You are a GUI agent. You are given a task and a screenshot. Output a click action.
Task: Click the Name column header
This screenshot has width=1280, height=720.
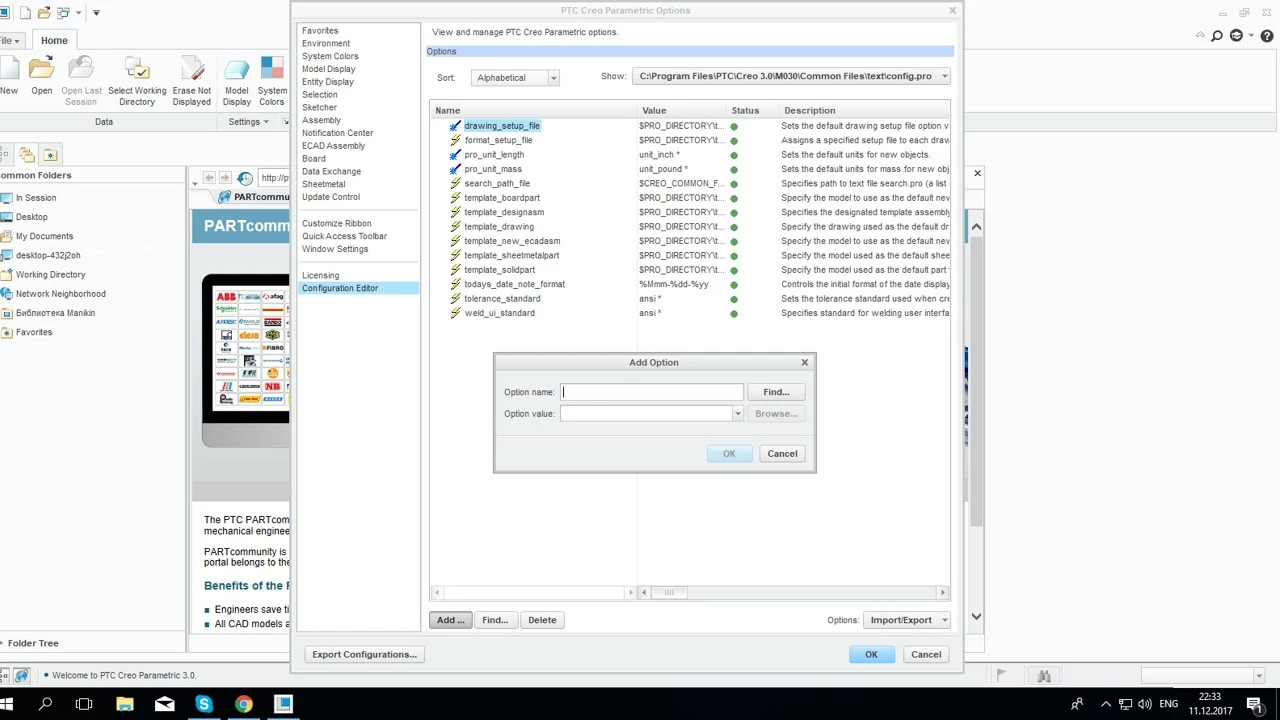pyautogui.click(x=448, y=110)
